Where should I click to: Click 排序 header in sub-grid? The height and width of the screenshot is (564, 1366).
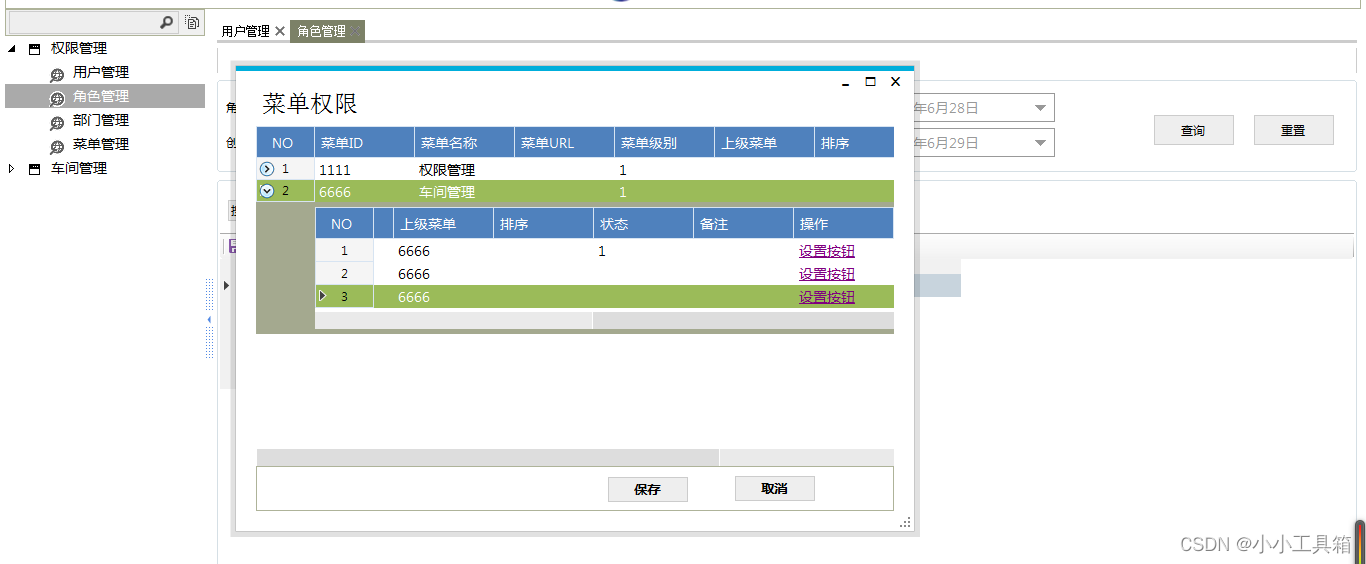543,224
